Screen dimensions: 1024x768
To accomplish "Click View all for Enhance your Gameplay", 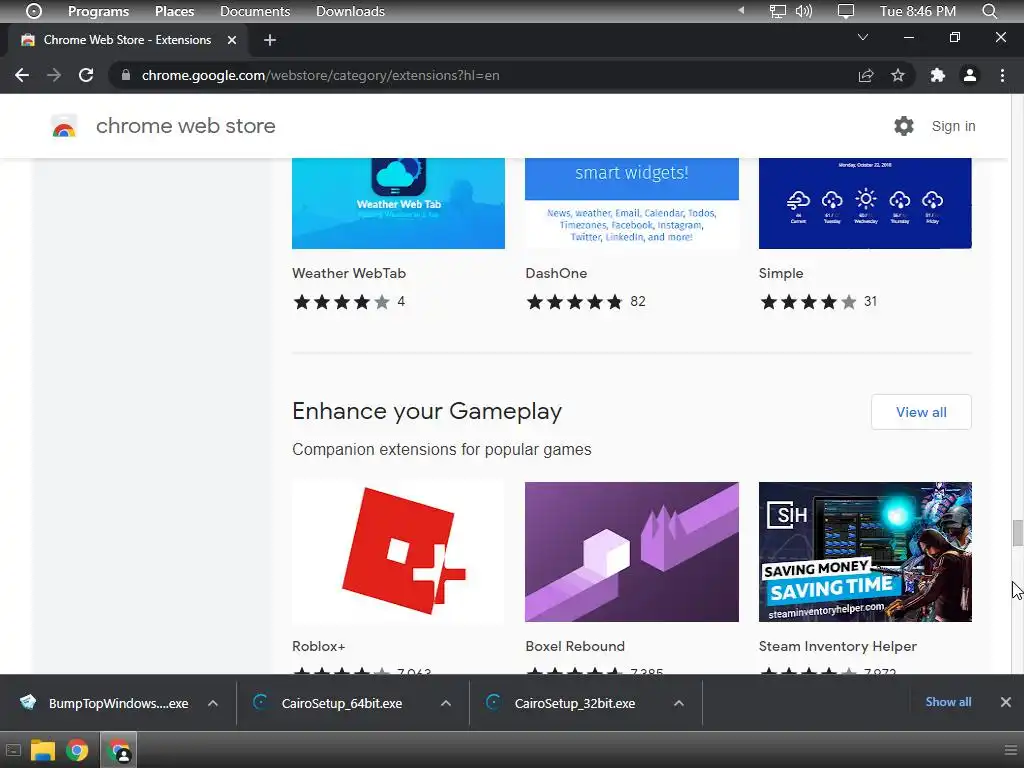I will (921, 412).
